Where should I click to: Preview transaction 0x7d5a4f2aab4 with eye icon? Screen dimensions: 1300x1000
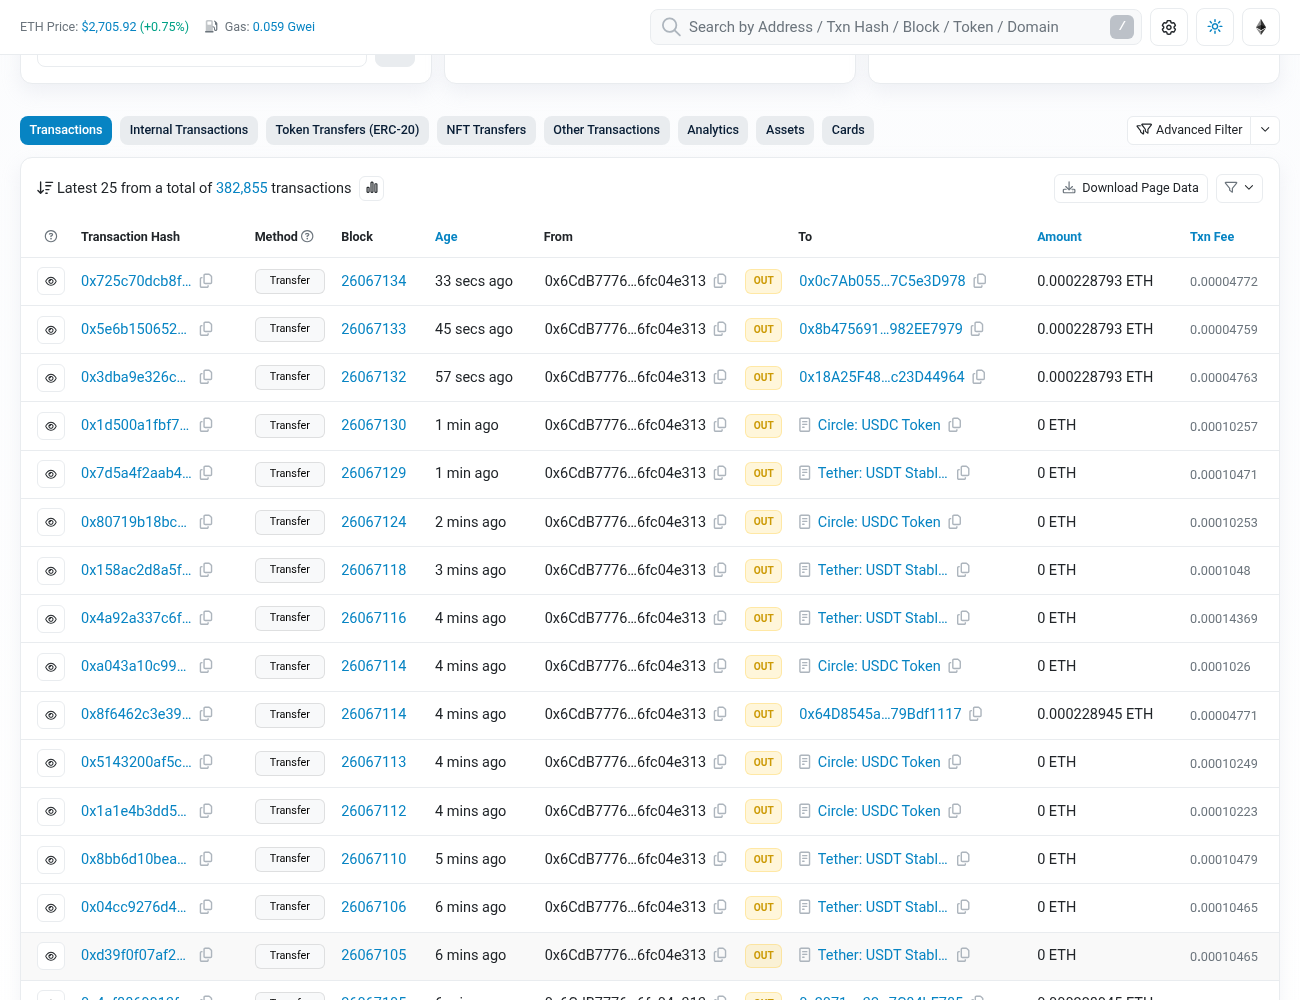coord(51,474)
